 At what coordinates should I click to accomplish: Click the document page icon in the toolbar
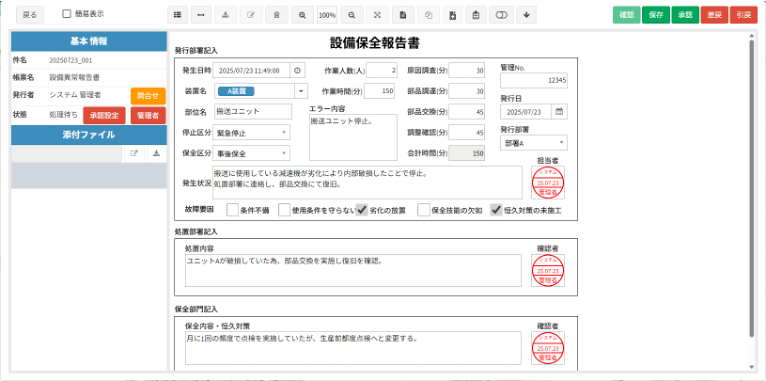tap(403, 15)
